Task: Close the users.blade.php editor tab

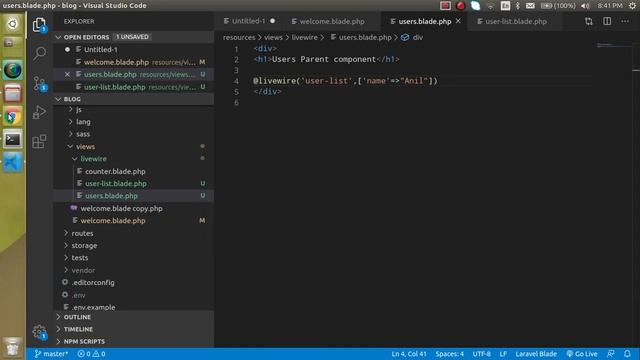Action: (458, 21)
